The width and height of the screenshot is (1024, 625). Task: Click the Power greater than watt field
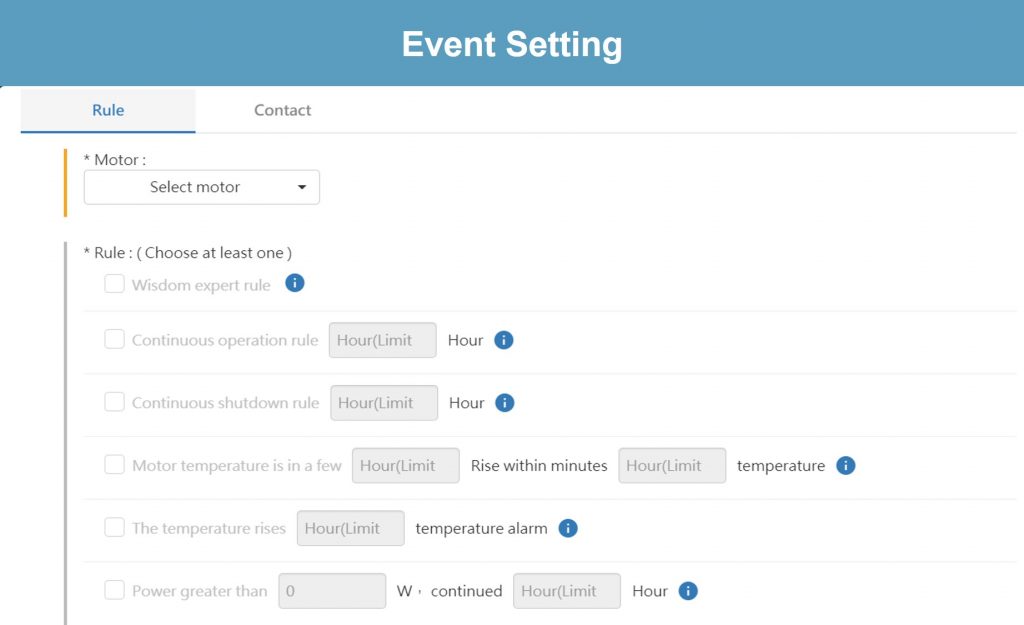[x=332, y=591]
